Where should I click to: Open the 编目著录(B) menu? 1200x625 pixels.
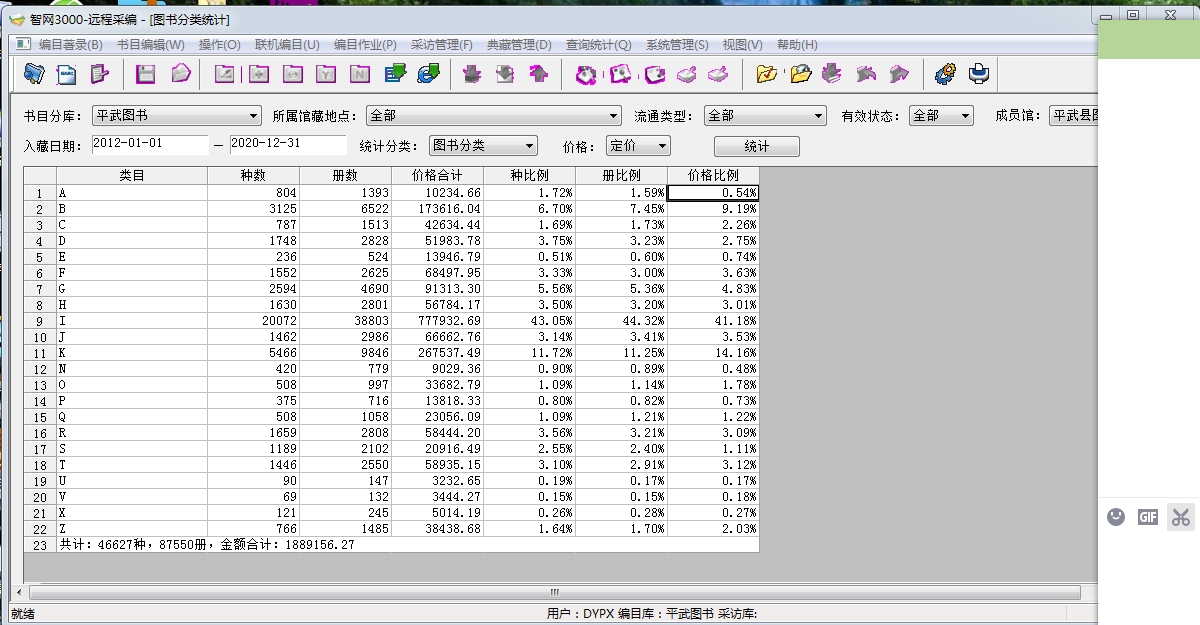pos(70,45)
